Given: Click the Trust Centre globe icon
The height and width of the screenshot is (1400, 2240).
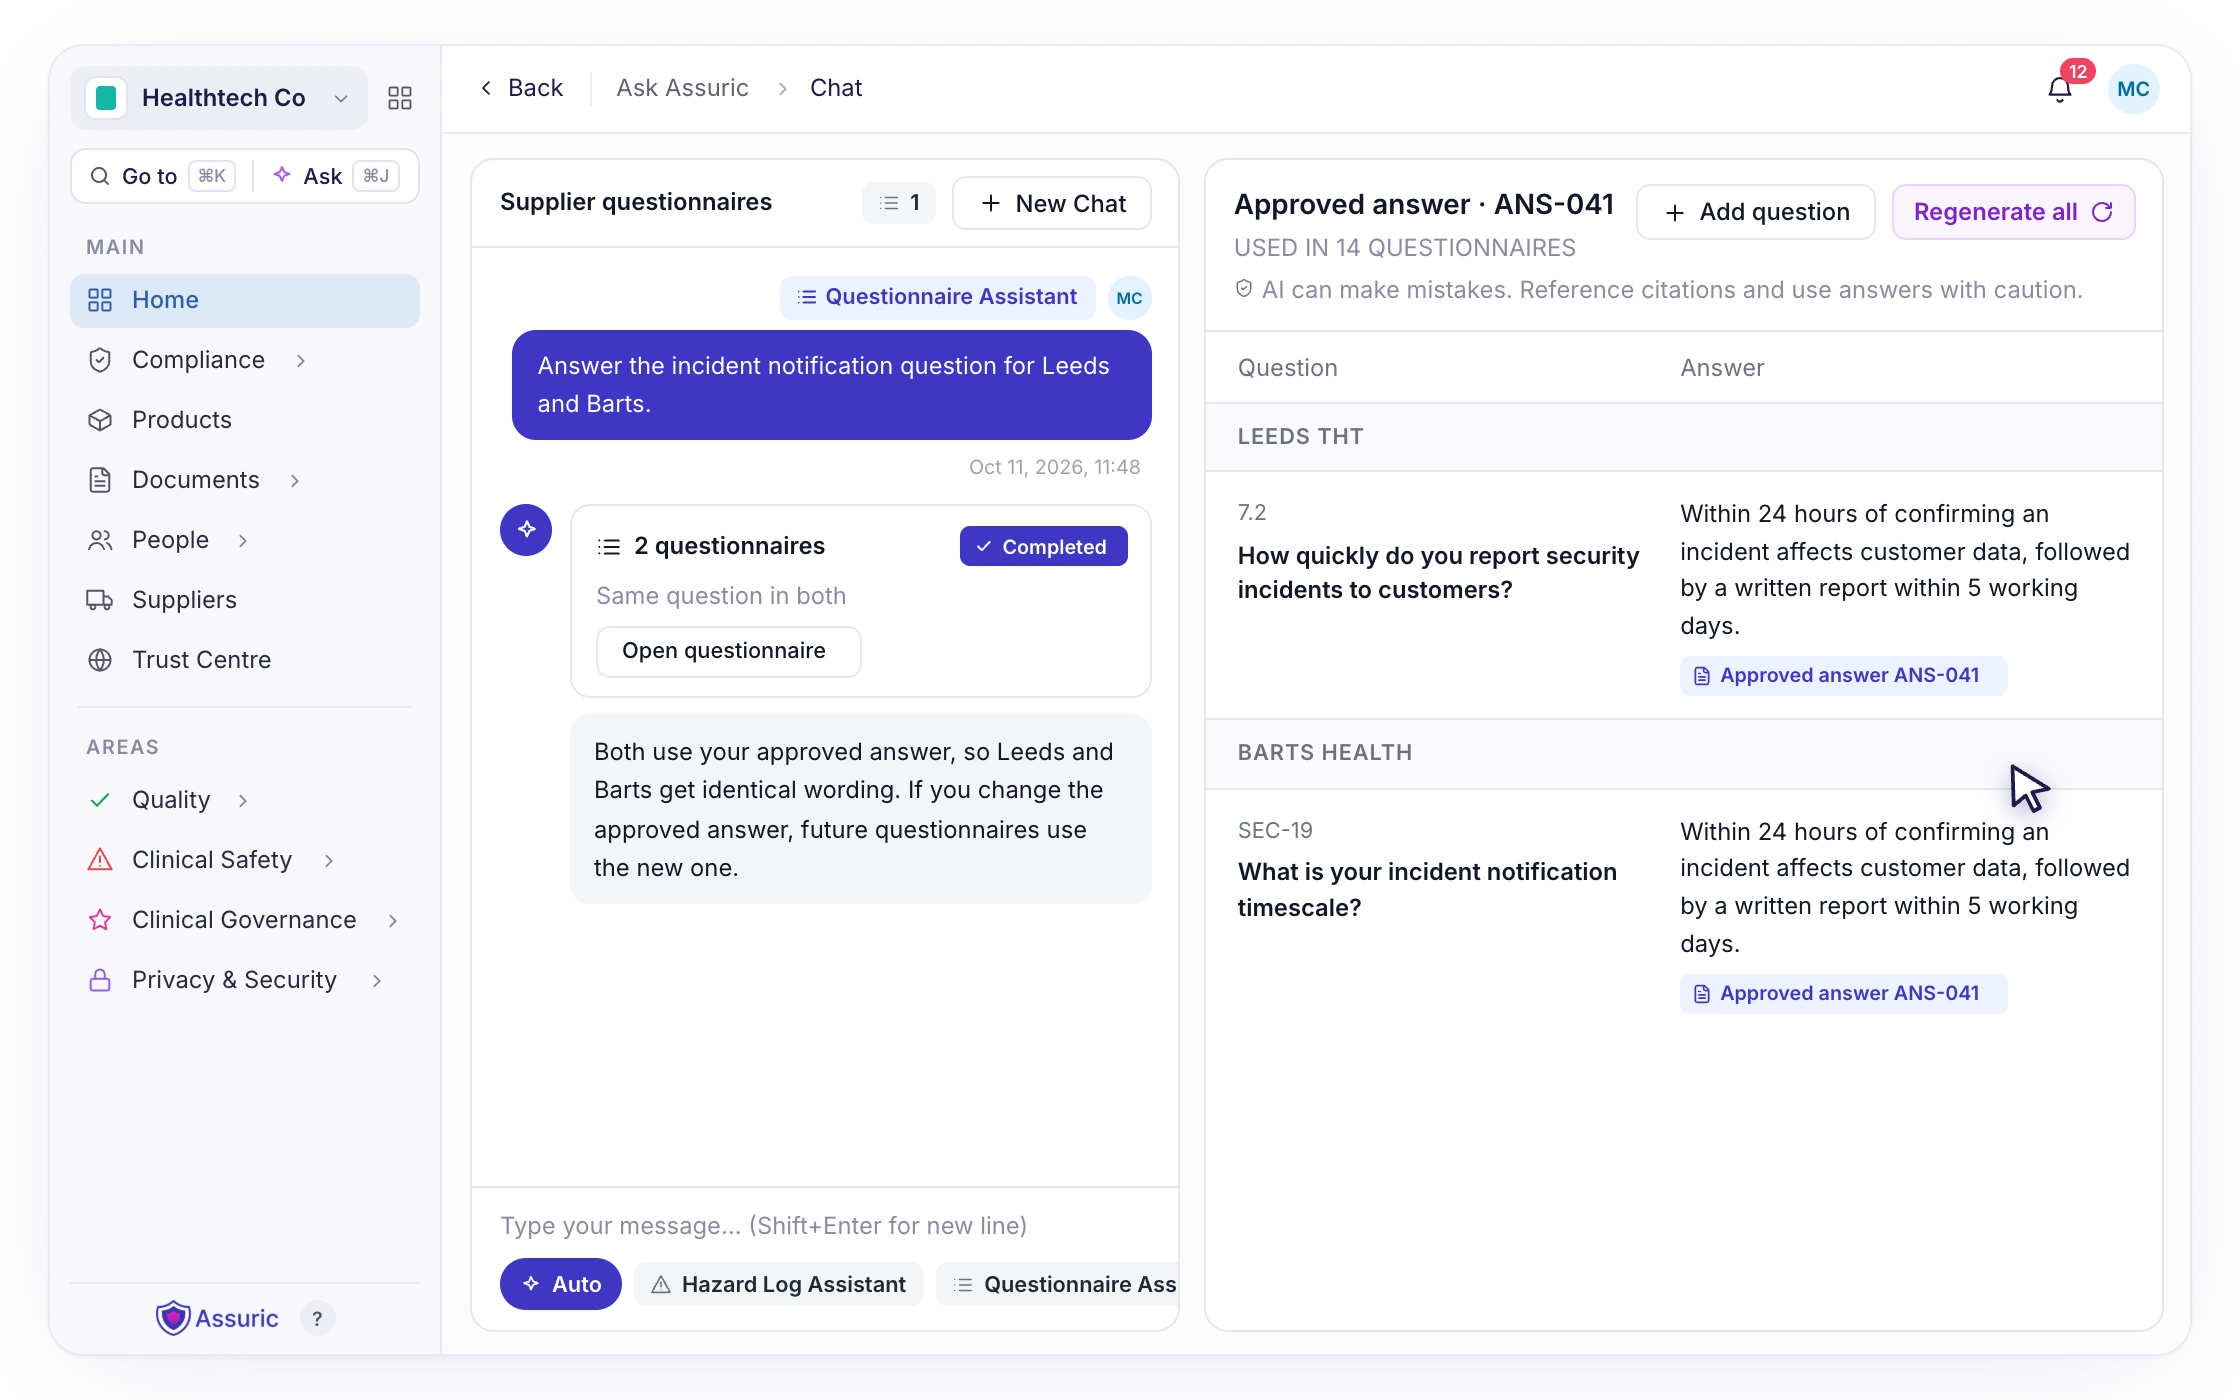Looking at the screenshot, I should 100,660.
